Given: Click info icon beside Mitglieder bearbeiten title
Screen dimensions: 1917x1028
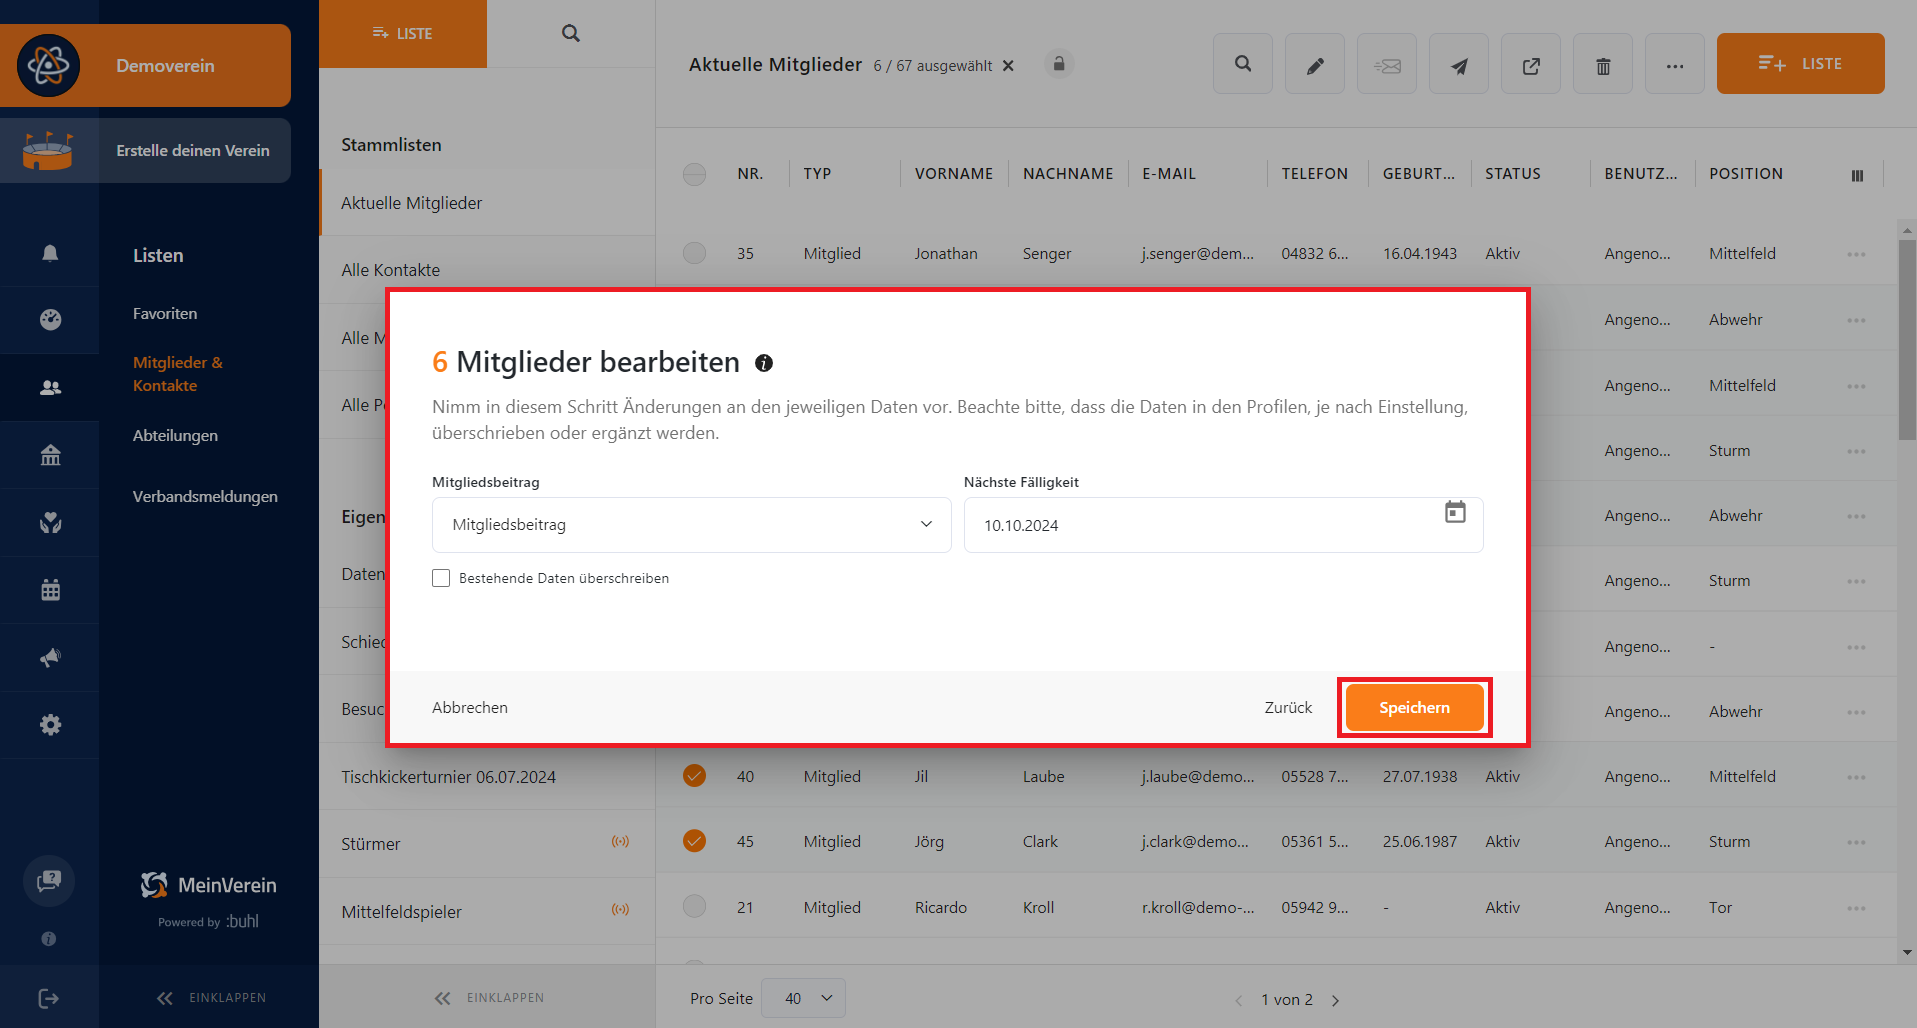Looking at the screenshot, I should coord(764,363).
